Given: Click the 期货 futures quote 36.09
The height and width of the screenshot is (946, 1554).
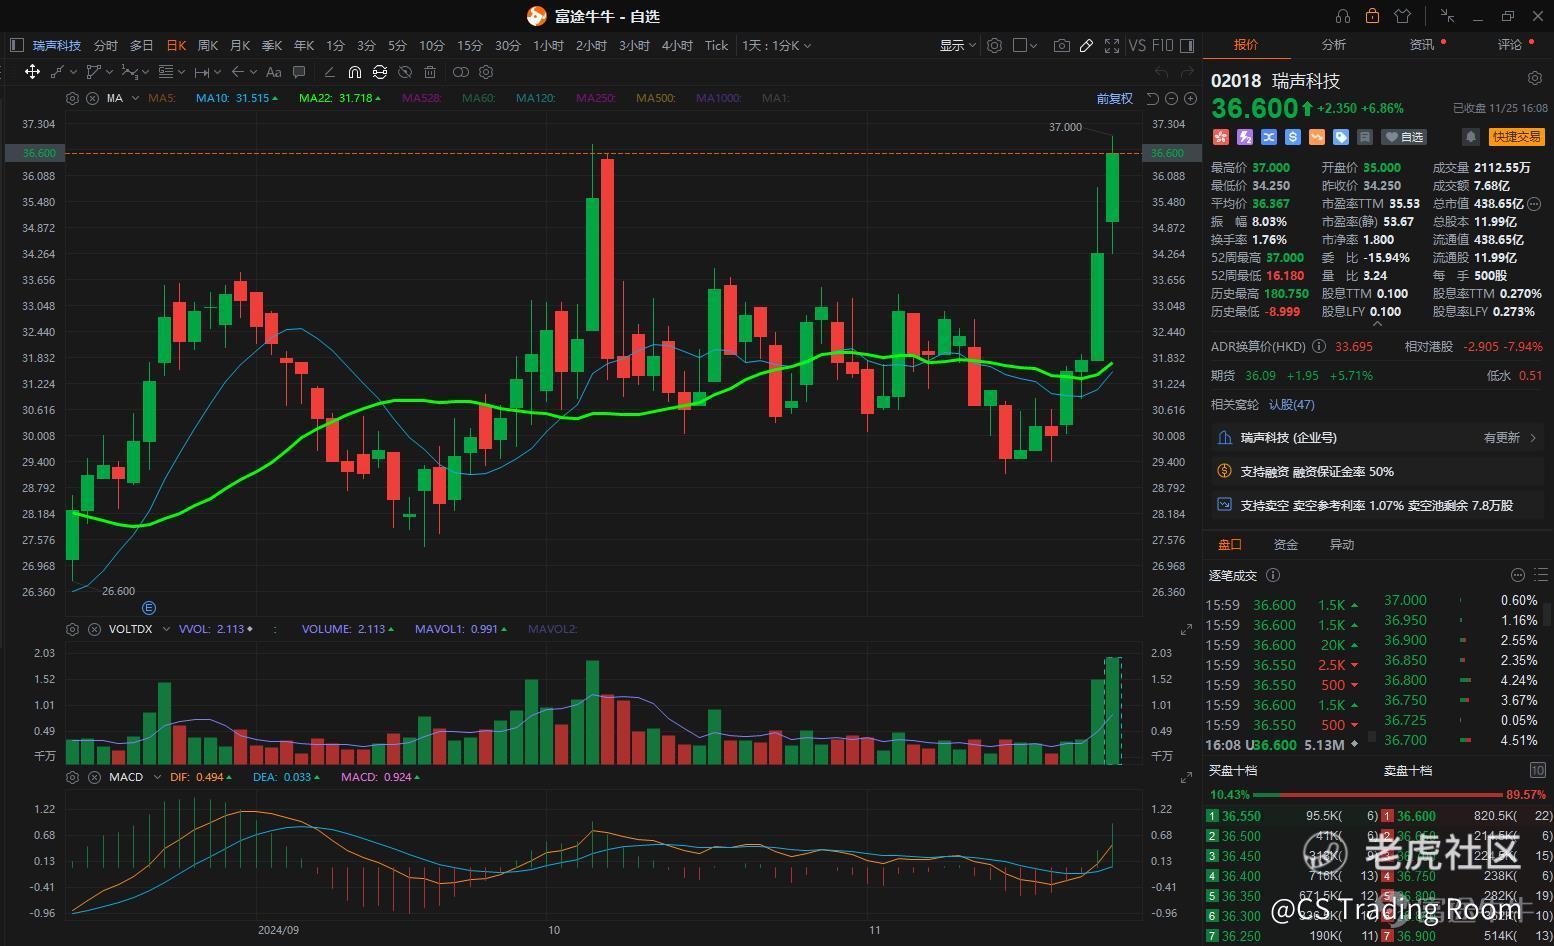Looking at the screenshot, I should coord(1260,376).
